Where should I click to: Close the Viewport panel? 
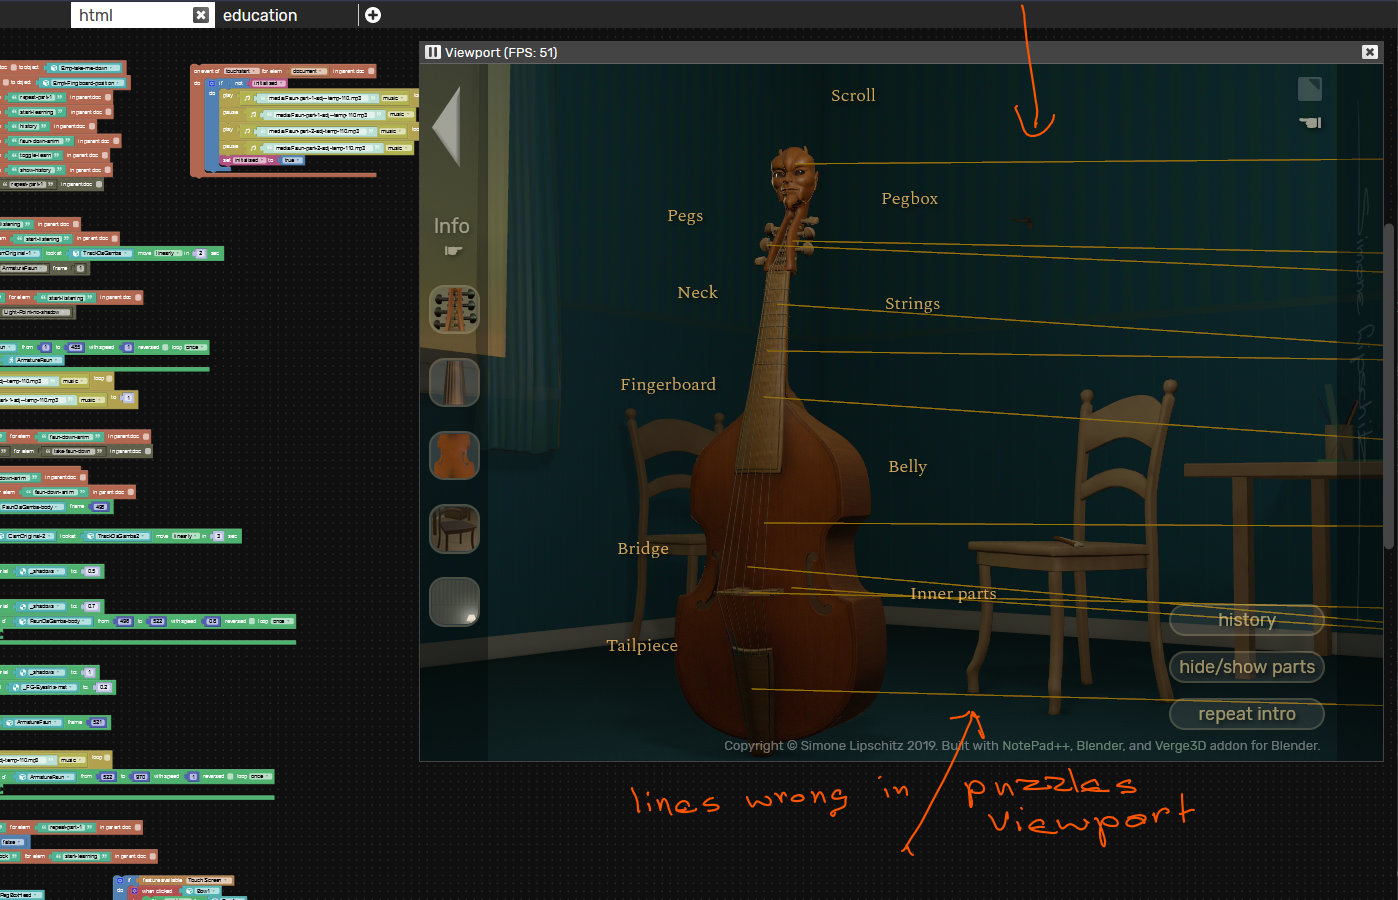pos(1370,52)
